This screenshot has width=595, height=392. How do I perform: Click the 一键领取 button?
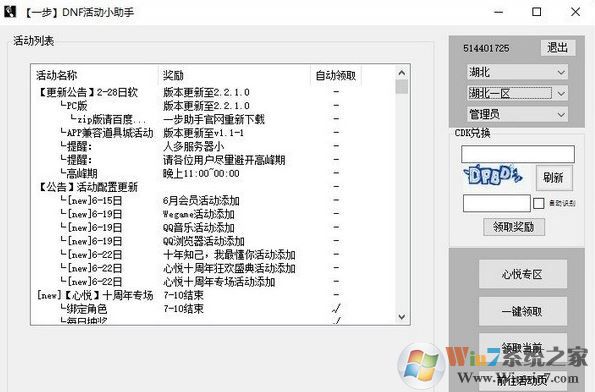(x=523, y=312)
